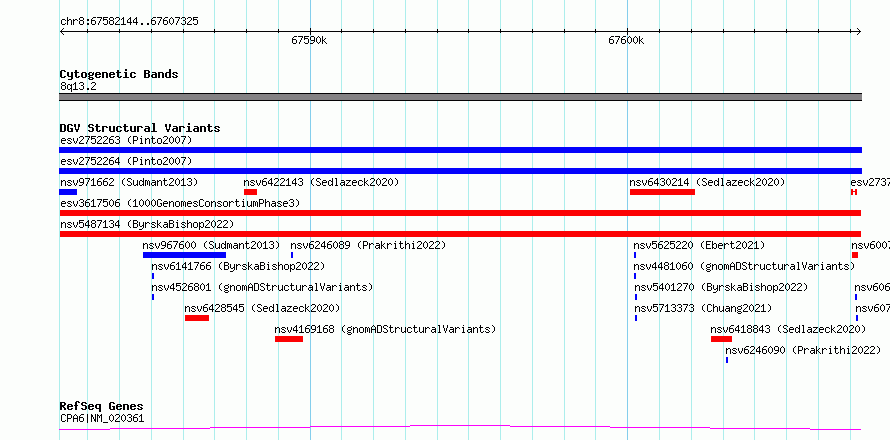Click the red bar under nsv6430214
Image resolution: width=890 pixels, height=440 pixels.
662,192
